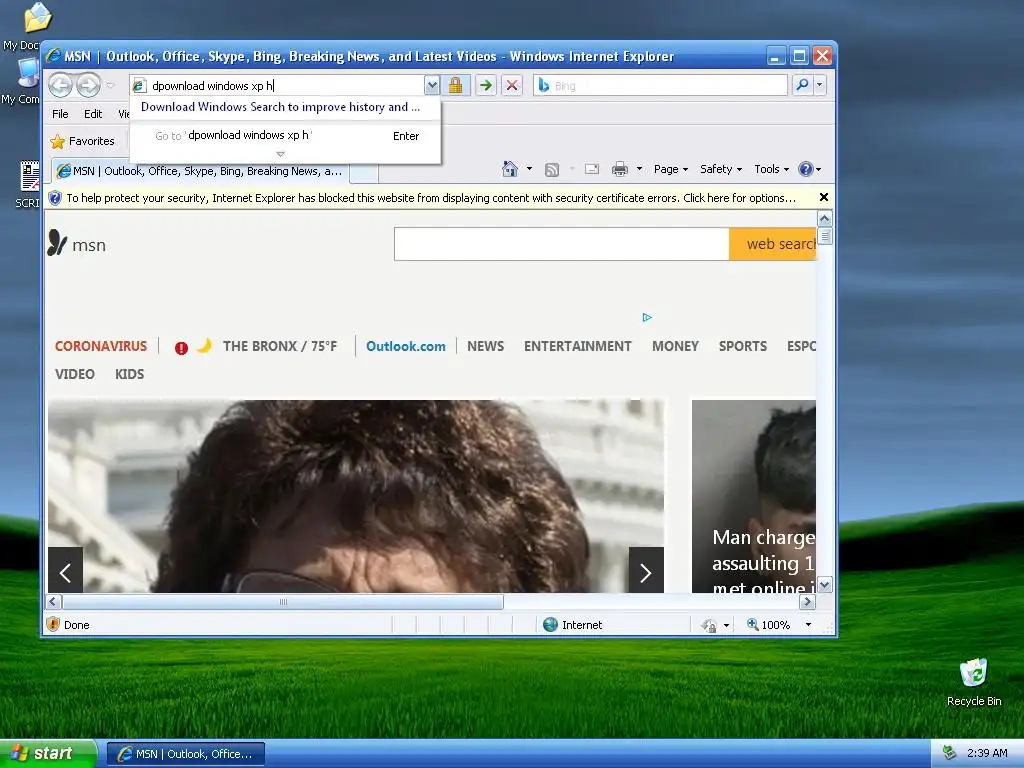Open a new blank tab

click(x=364, y=172)
